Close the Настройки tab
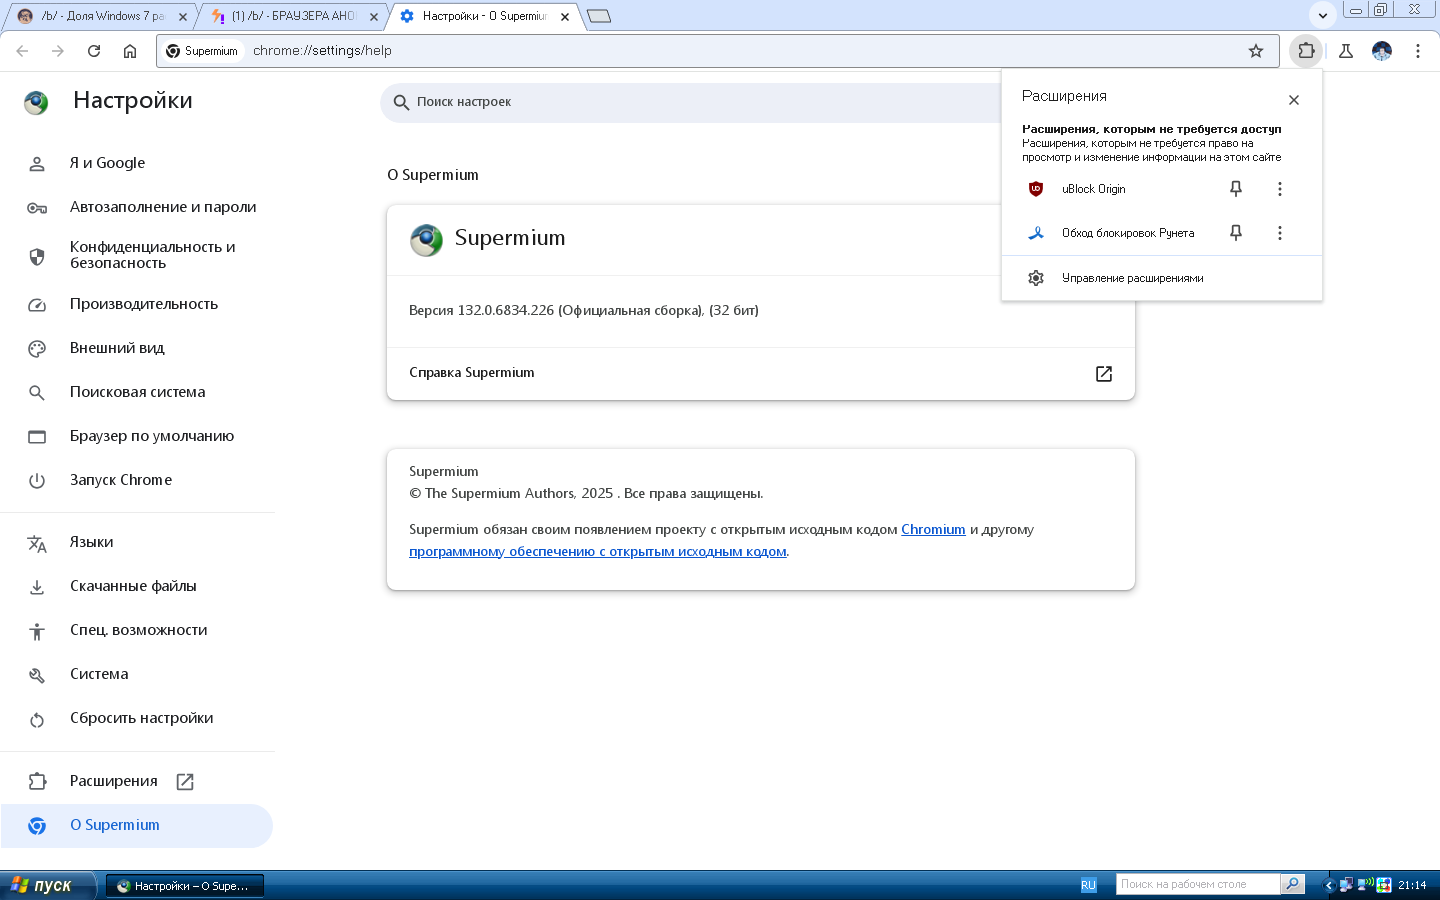Screen dimensions: 1440x900 565,17
